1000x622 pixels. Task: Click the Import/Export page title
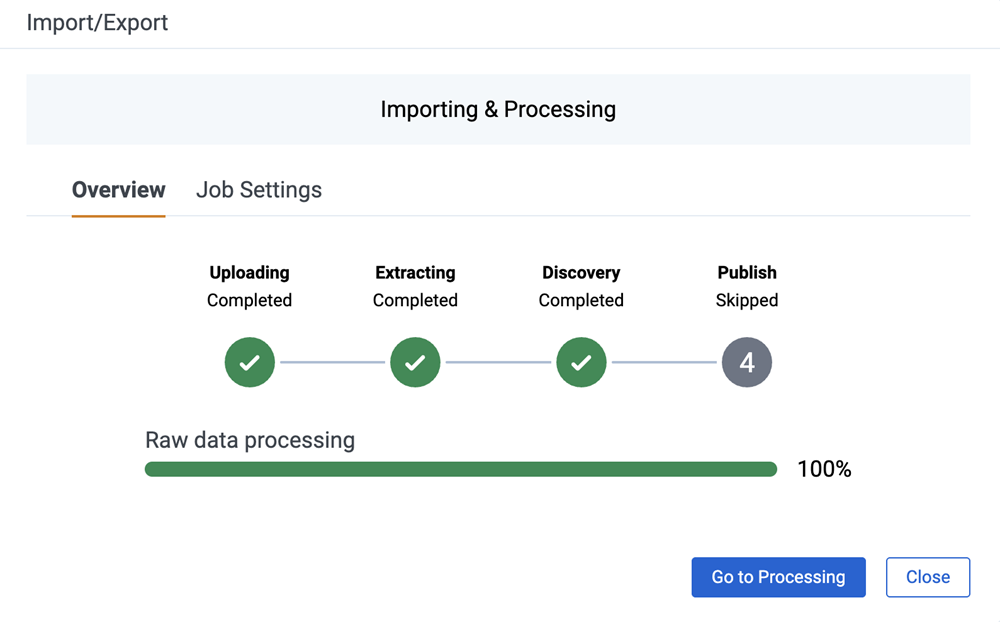[x=97, y=23]
